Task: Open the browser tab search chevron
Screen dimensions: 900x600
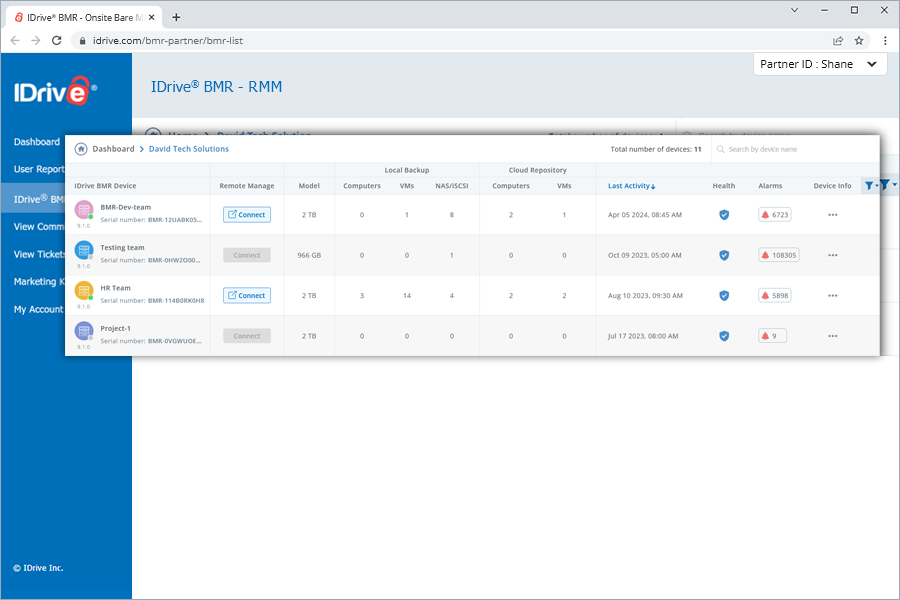Action: (794, 10)
